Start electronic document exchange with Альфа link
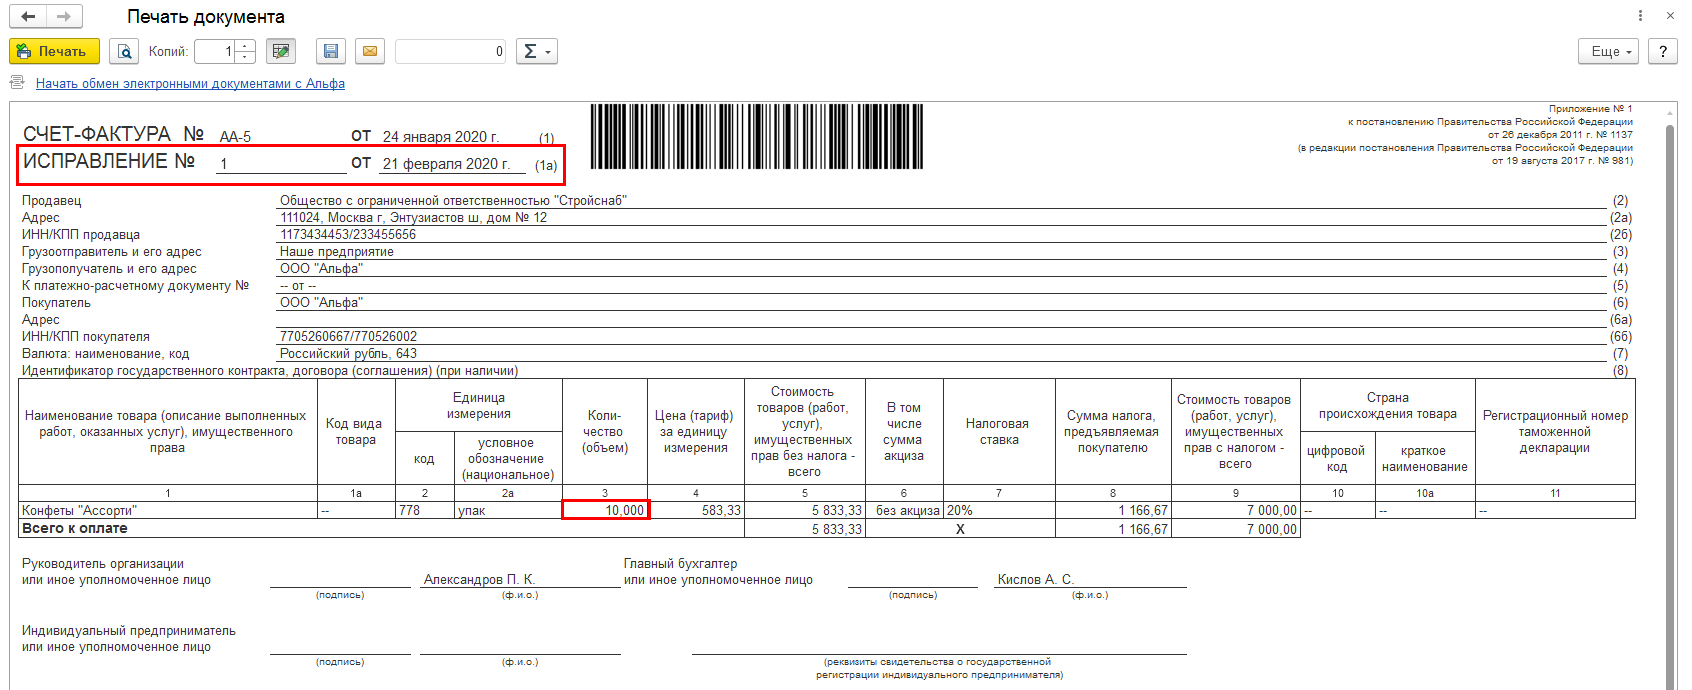This screenshot has width=1692, height=690. 190,84
